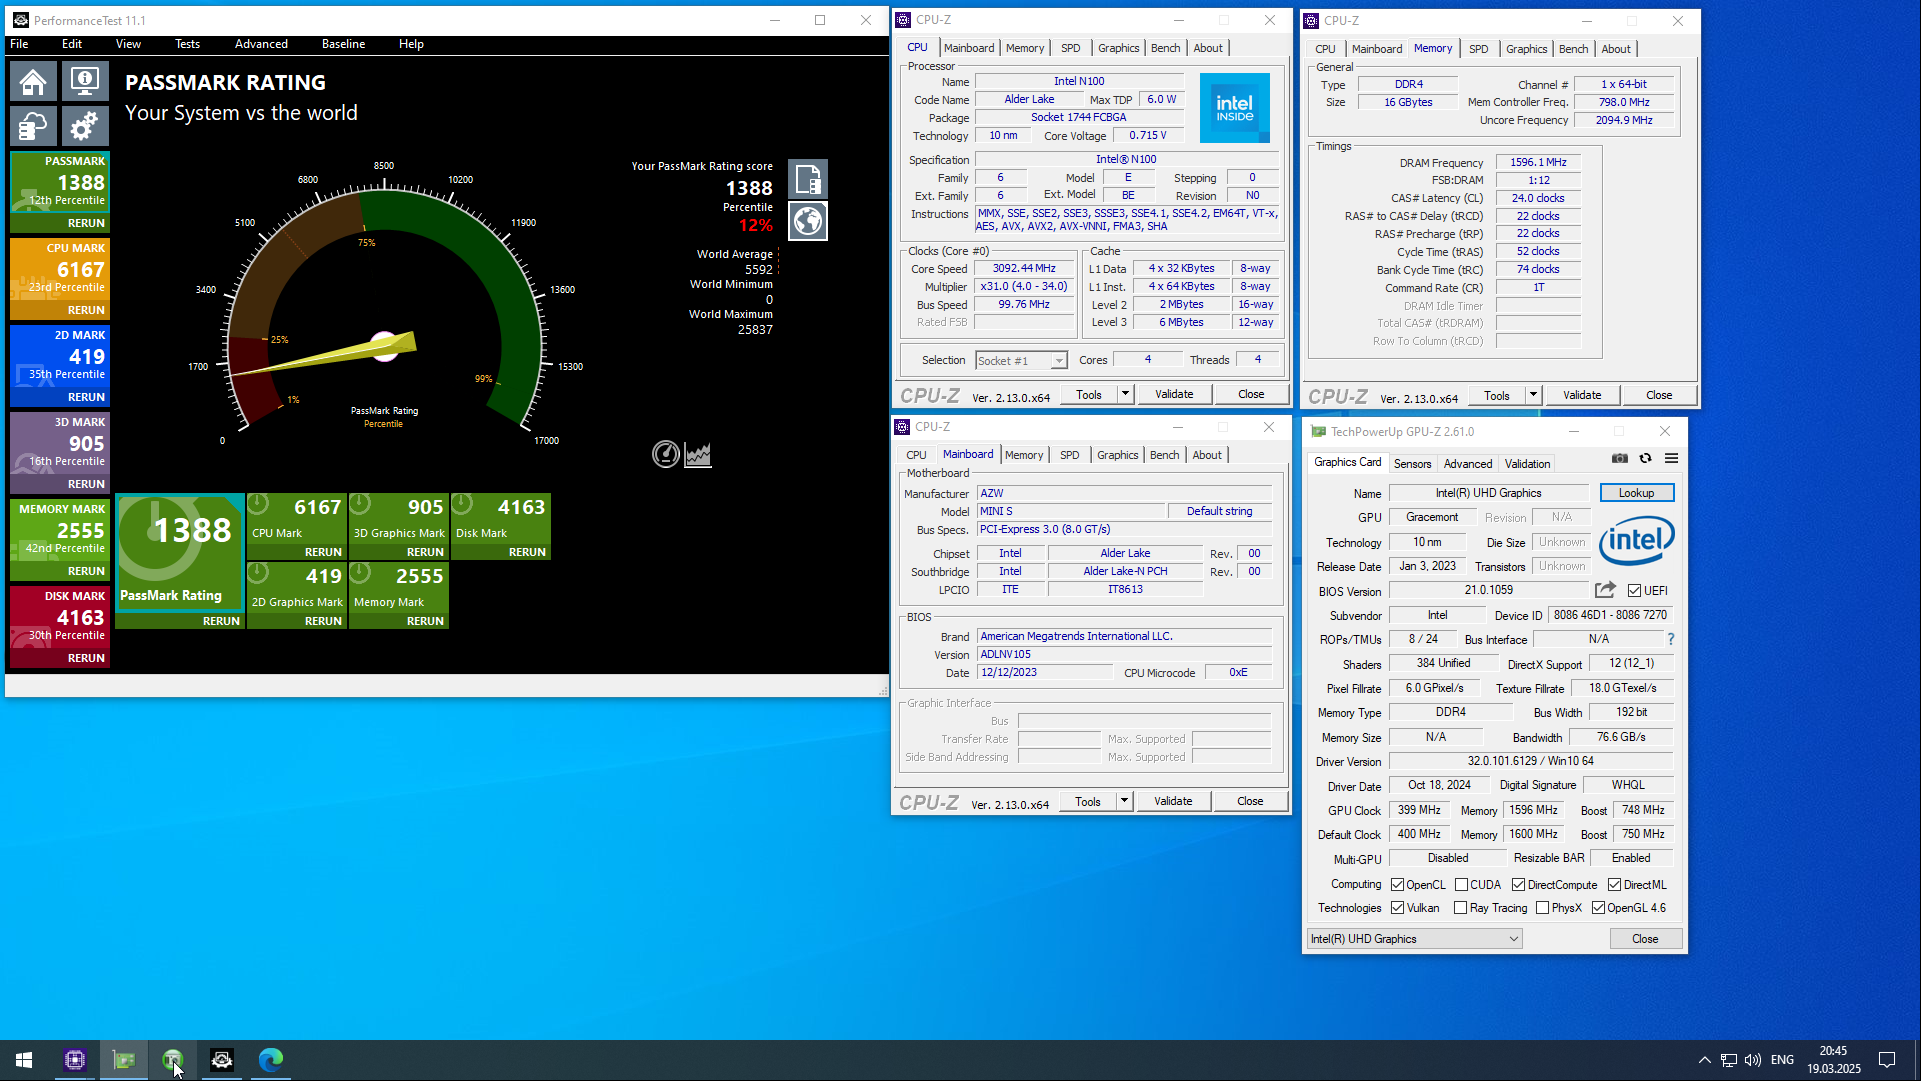Open the Tests menu
The image size is (1921, 1081).
click(x=187, y=44)
